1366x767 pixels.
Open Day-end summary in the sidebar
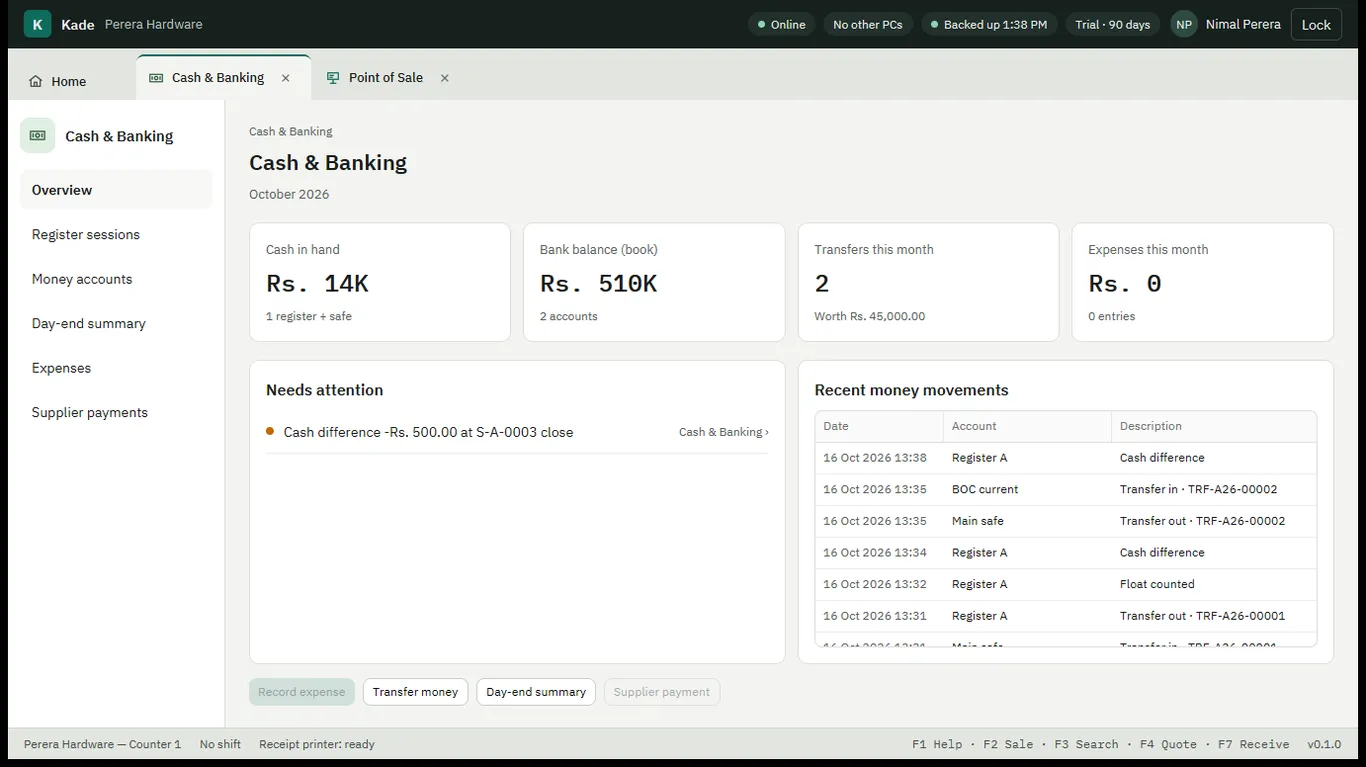[116, 324]
